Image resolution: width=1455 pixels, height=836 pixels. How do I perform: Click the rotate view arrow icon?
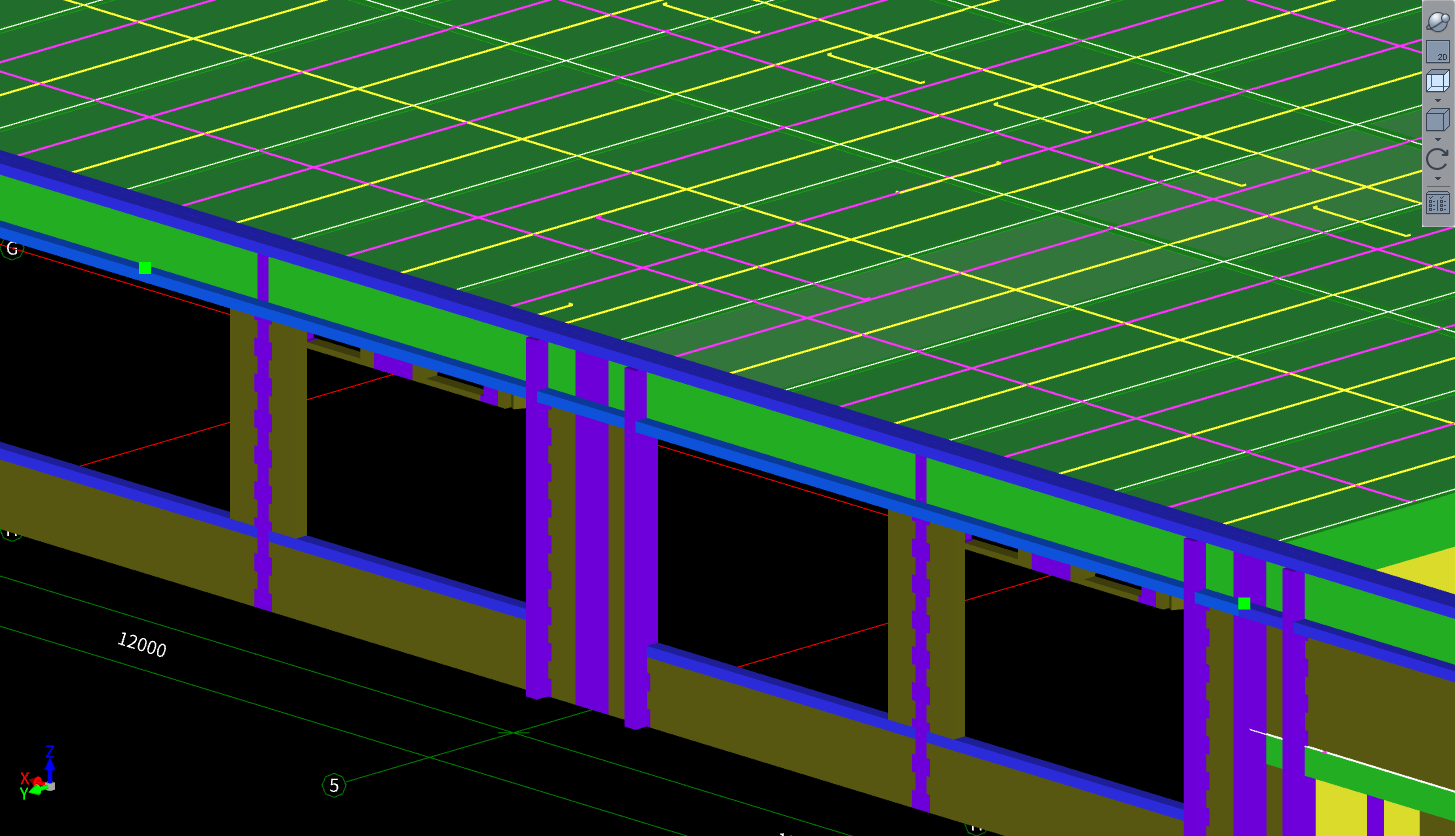coord(1438,158)
